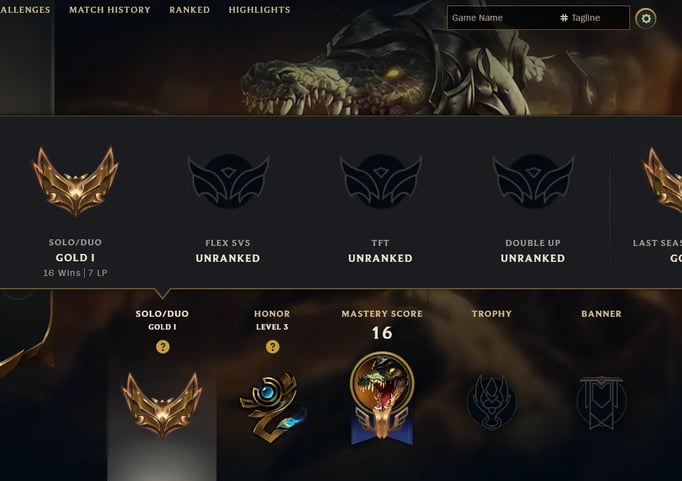Click the empty Trophy slot icon
The width and height of the screenshot is (682, 481).
491,402
